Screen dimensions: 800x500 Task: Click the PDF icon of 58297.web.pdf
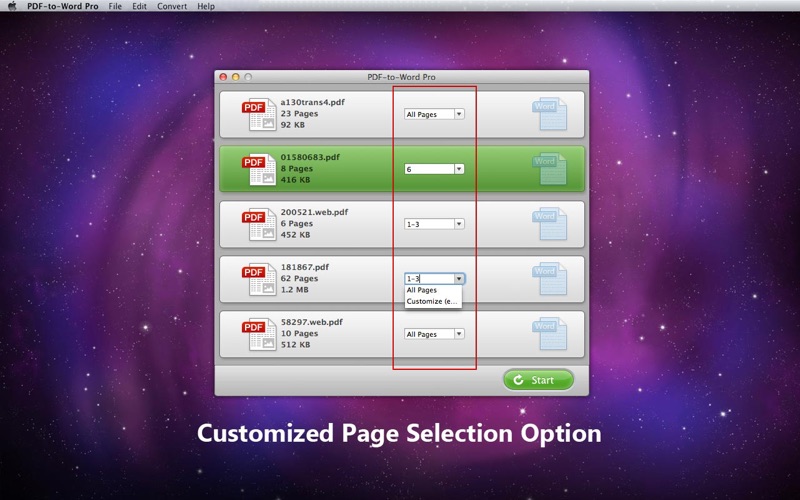click(x=259, y=334)
